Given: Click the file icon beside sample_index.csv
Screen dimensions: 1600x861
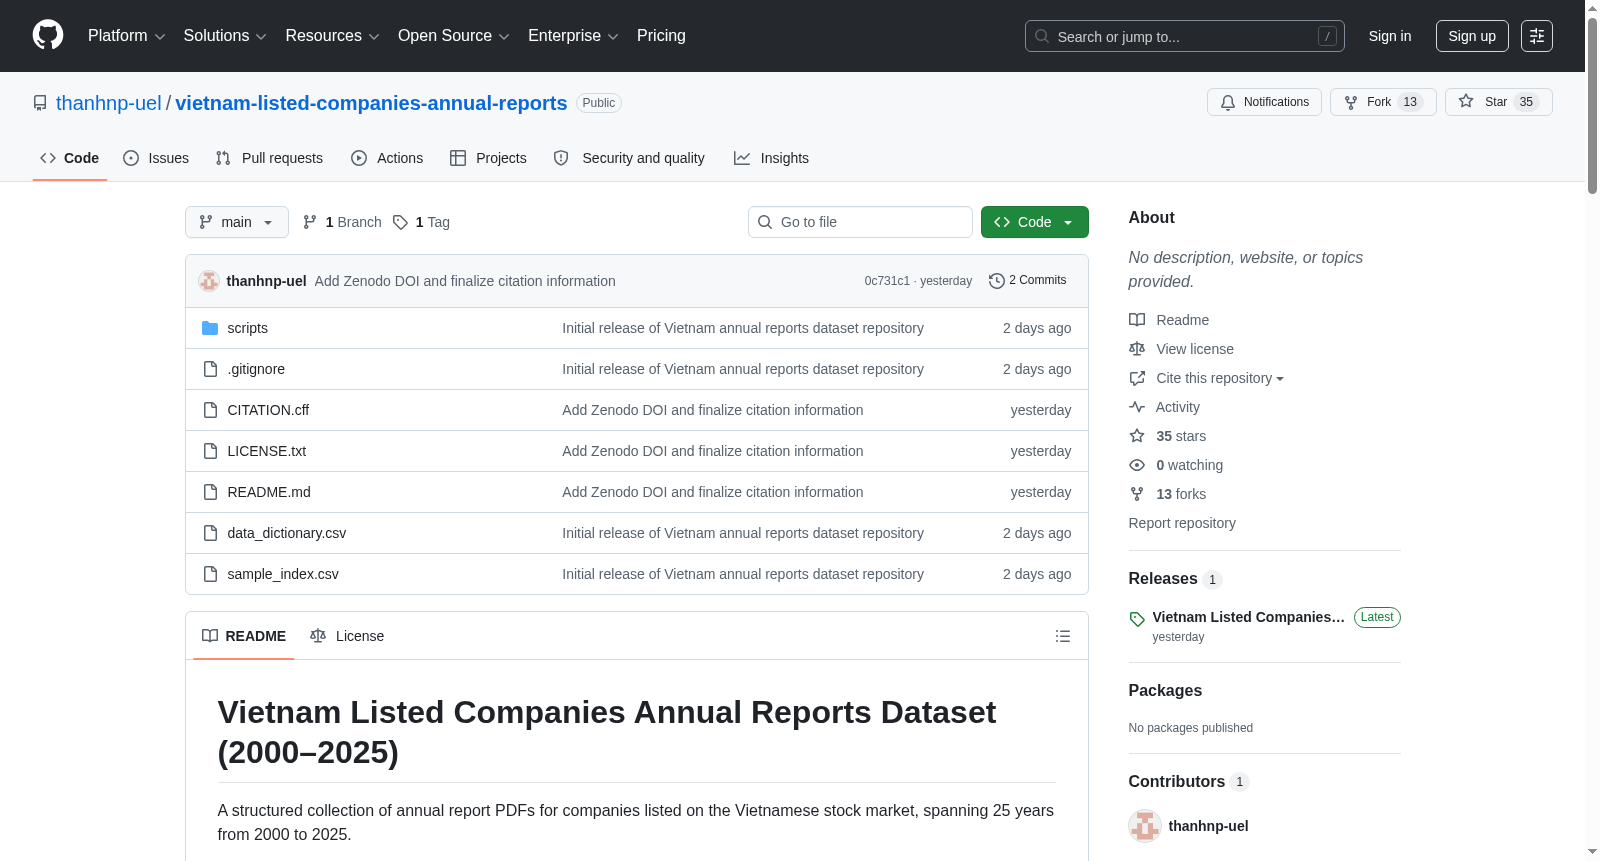Looking at the screenshot, I should [x=210, y=574].
